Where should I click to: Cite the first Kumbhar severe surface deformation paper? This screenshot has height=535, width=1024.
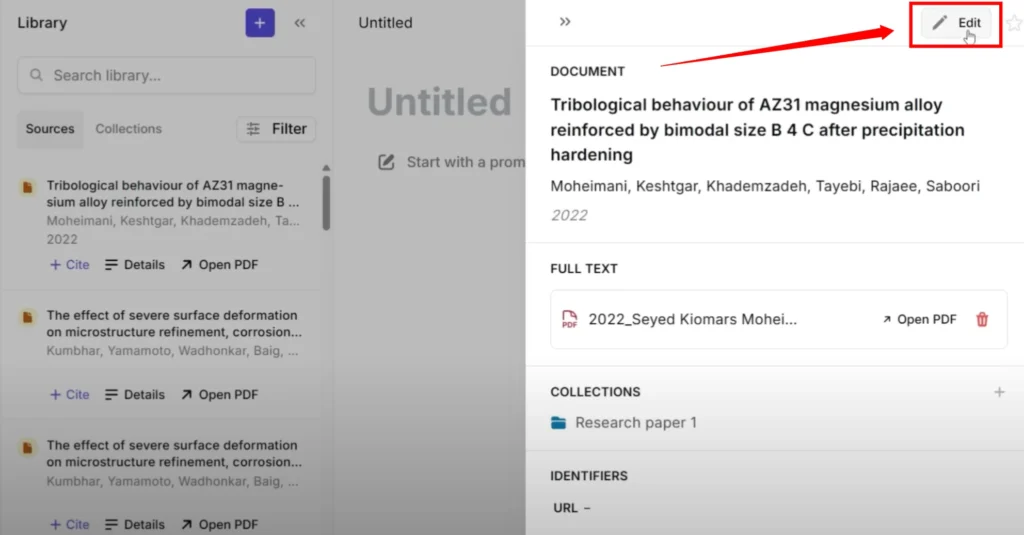tap(69, 395)
